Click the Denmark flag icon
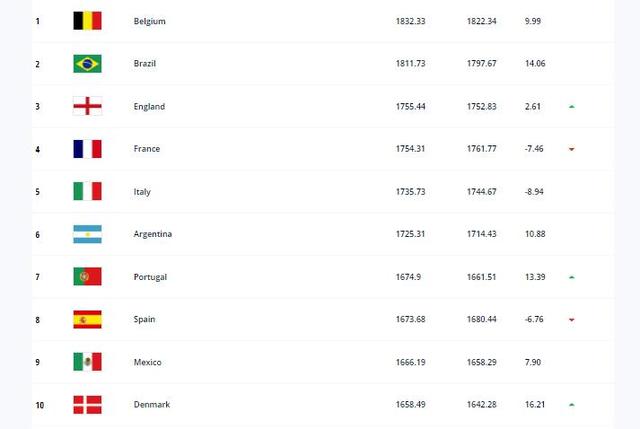The image size is (640, 429). [87, 405]
